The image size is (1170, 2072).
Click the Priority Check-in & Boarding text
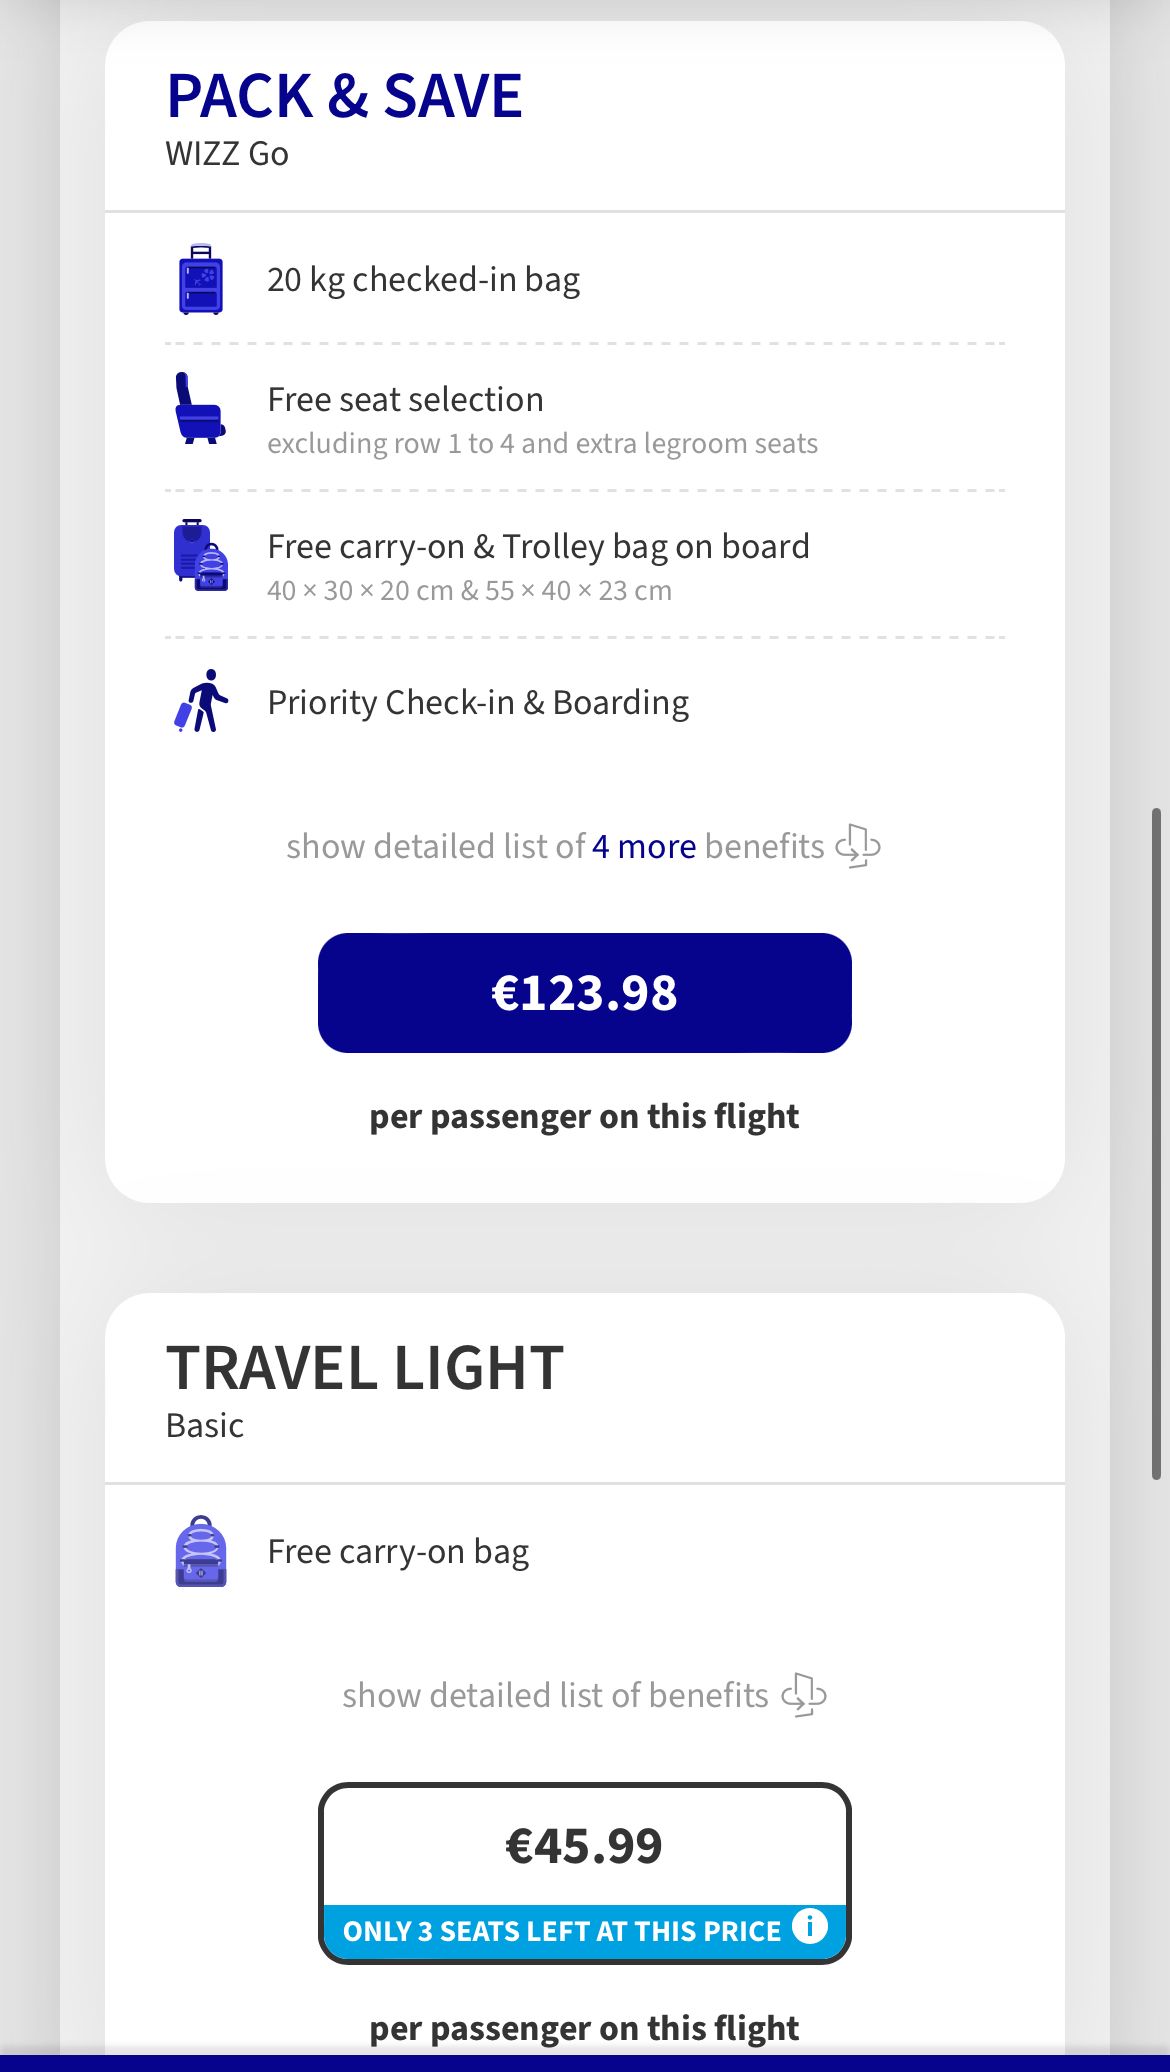(x=478, y=703)
